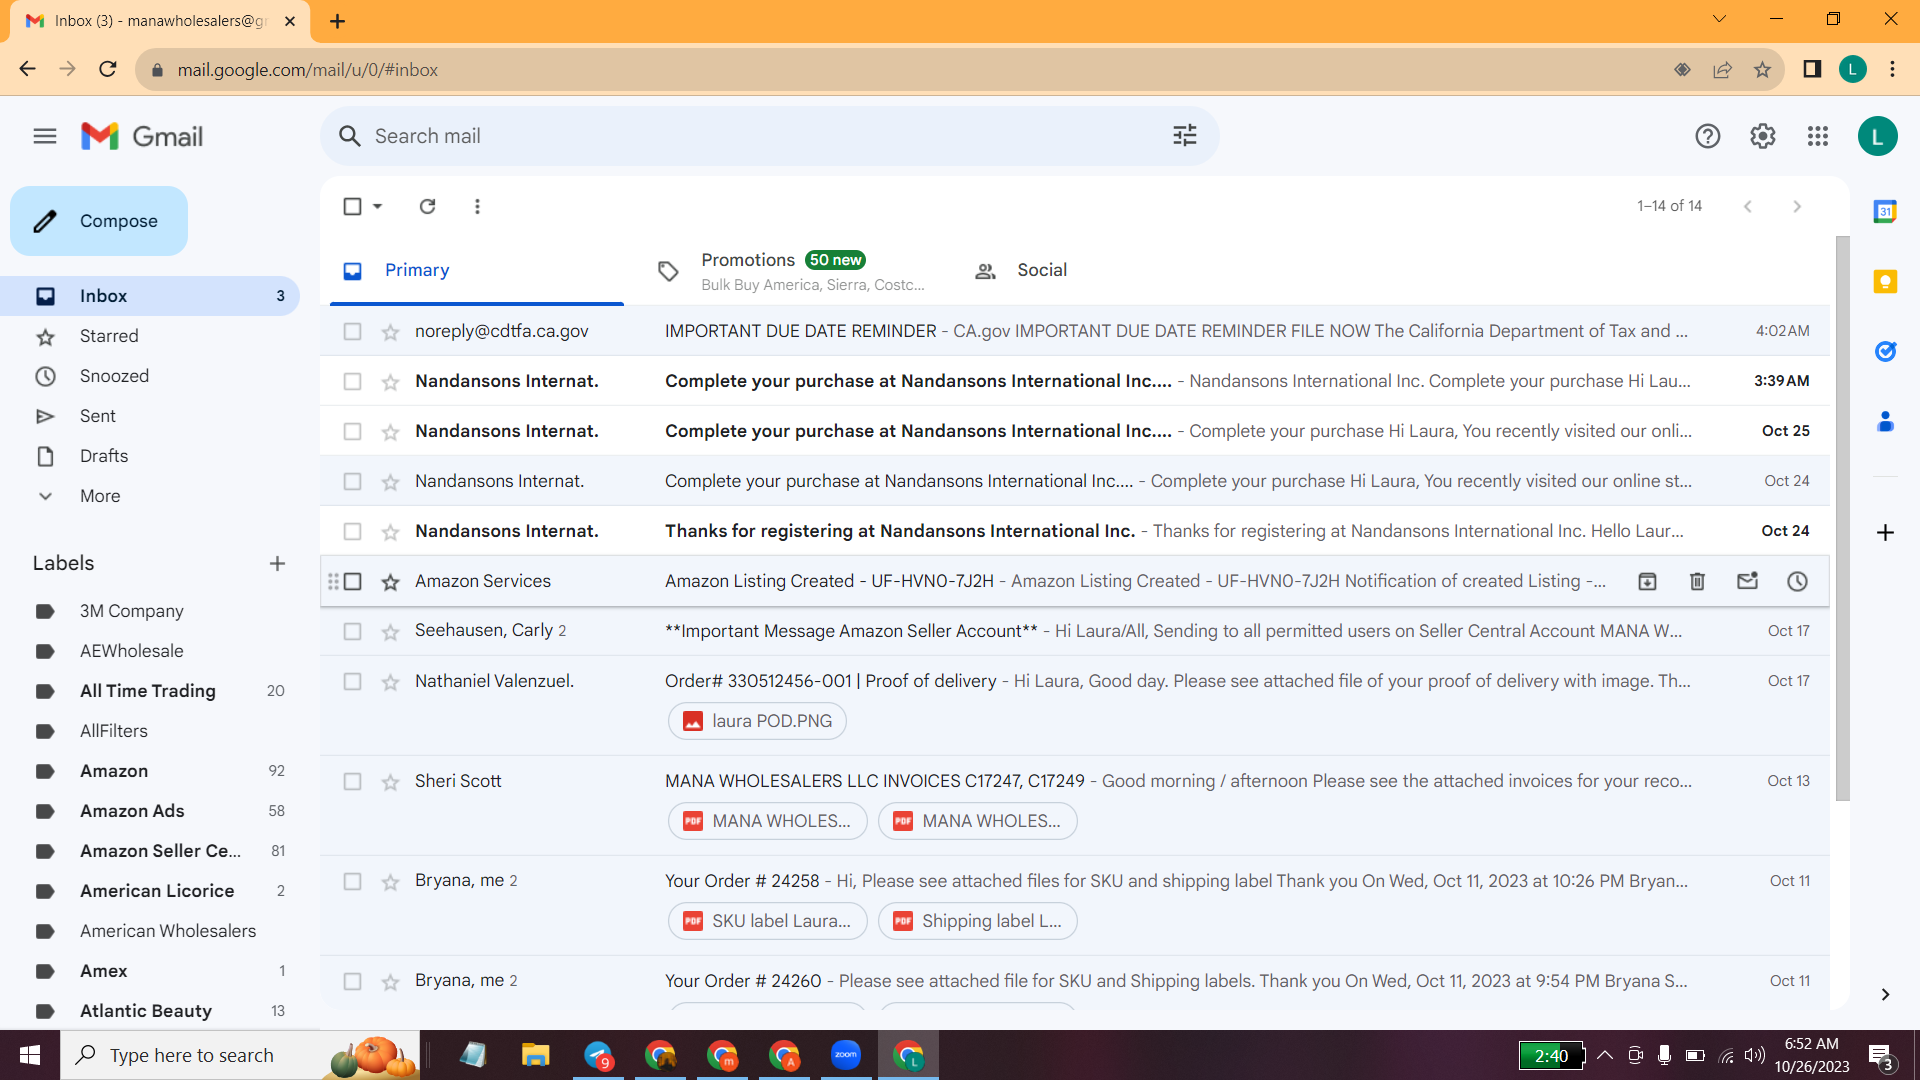Image resolution: width=1920 pixels, height=1080 pixels.
Task: Open Google Tasks side panel
Action: (x=1885, y=351)
